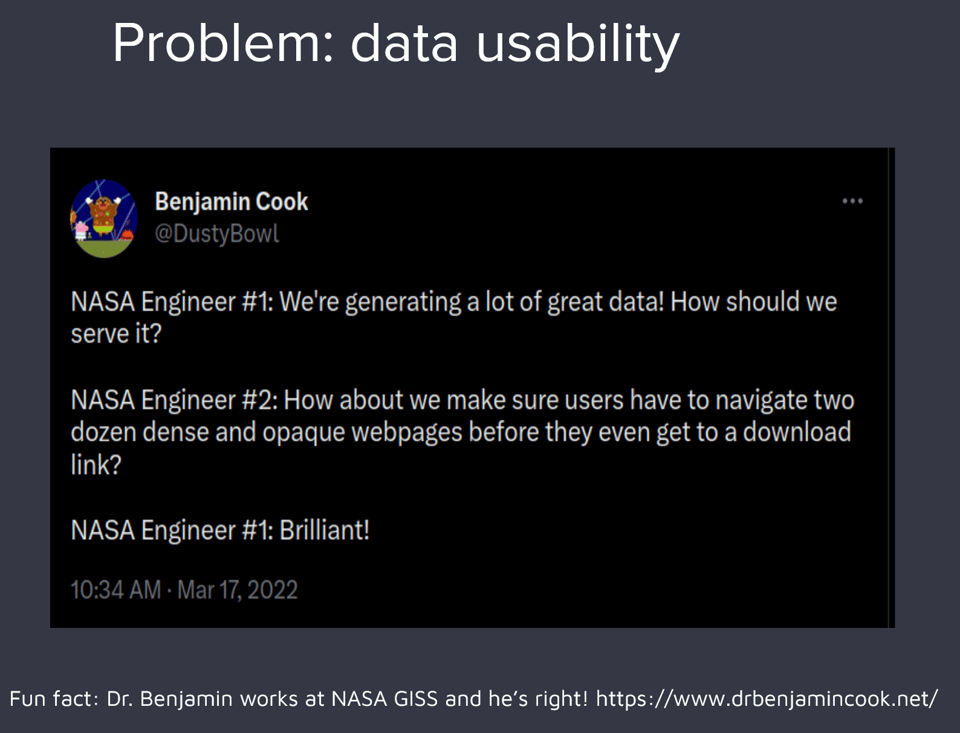Click the @DustyBowl handle

pos(216,234)
